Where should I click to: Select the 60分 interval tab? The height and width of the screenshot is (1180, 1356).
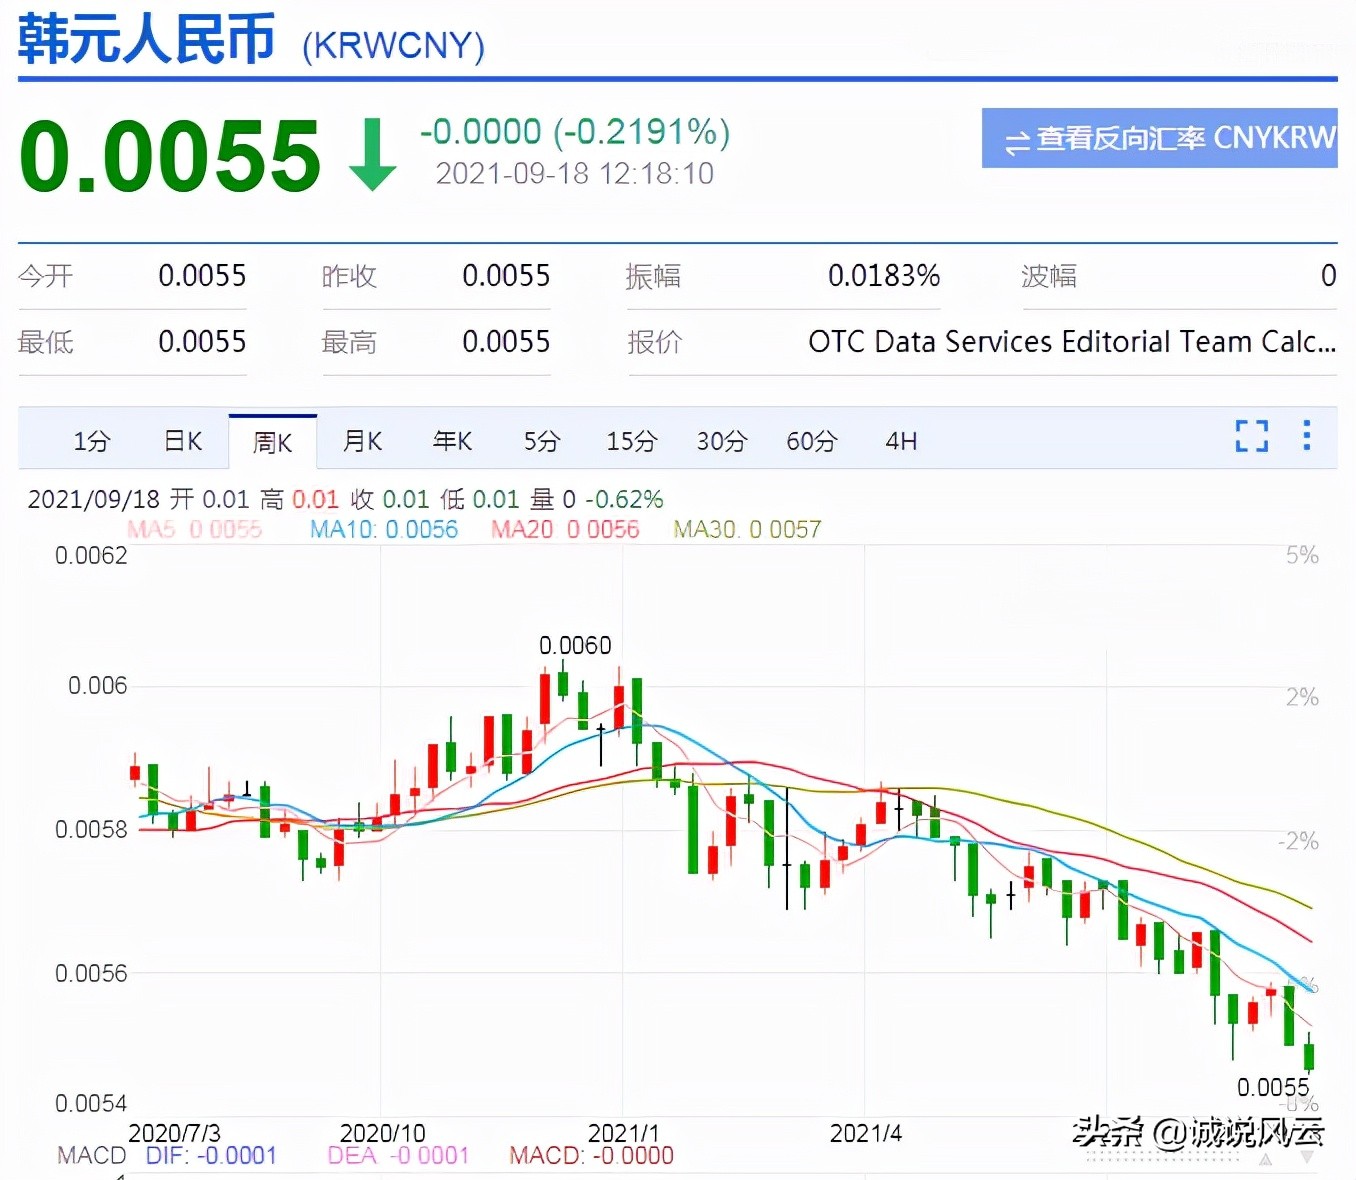click(812, 440)
